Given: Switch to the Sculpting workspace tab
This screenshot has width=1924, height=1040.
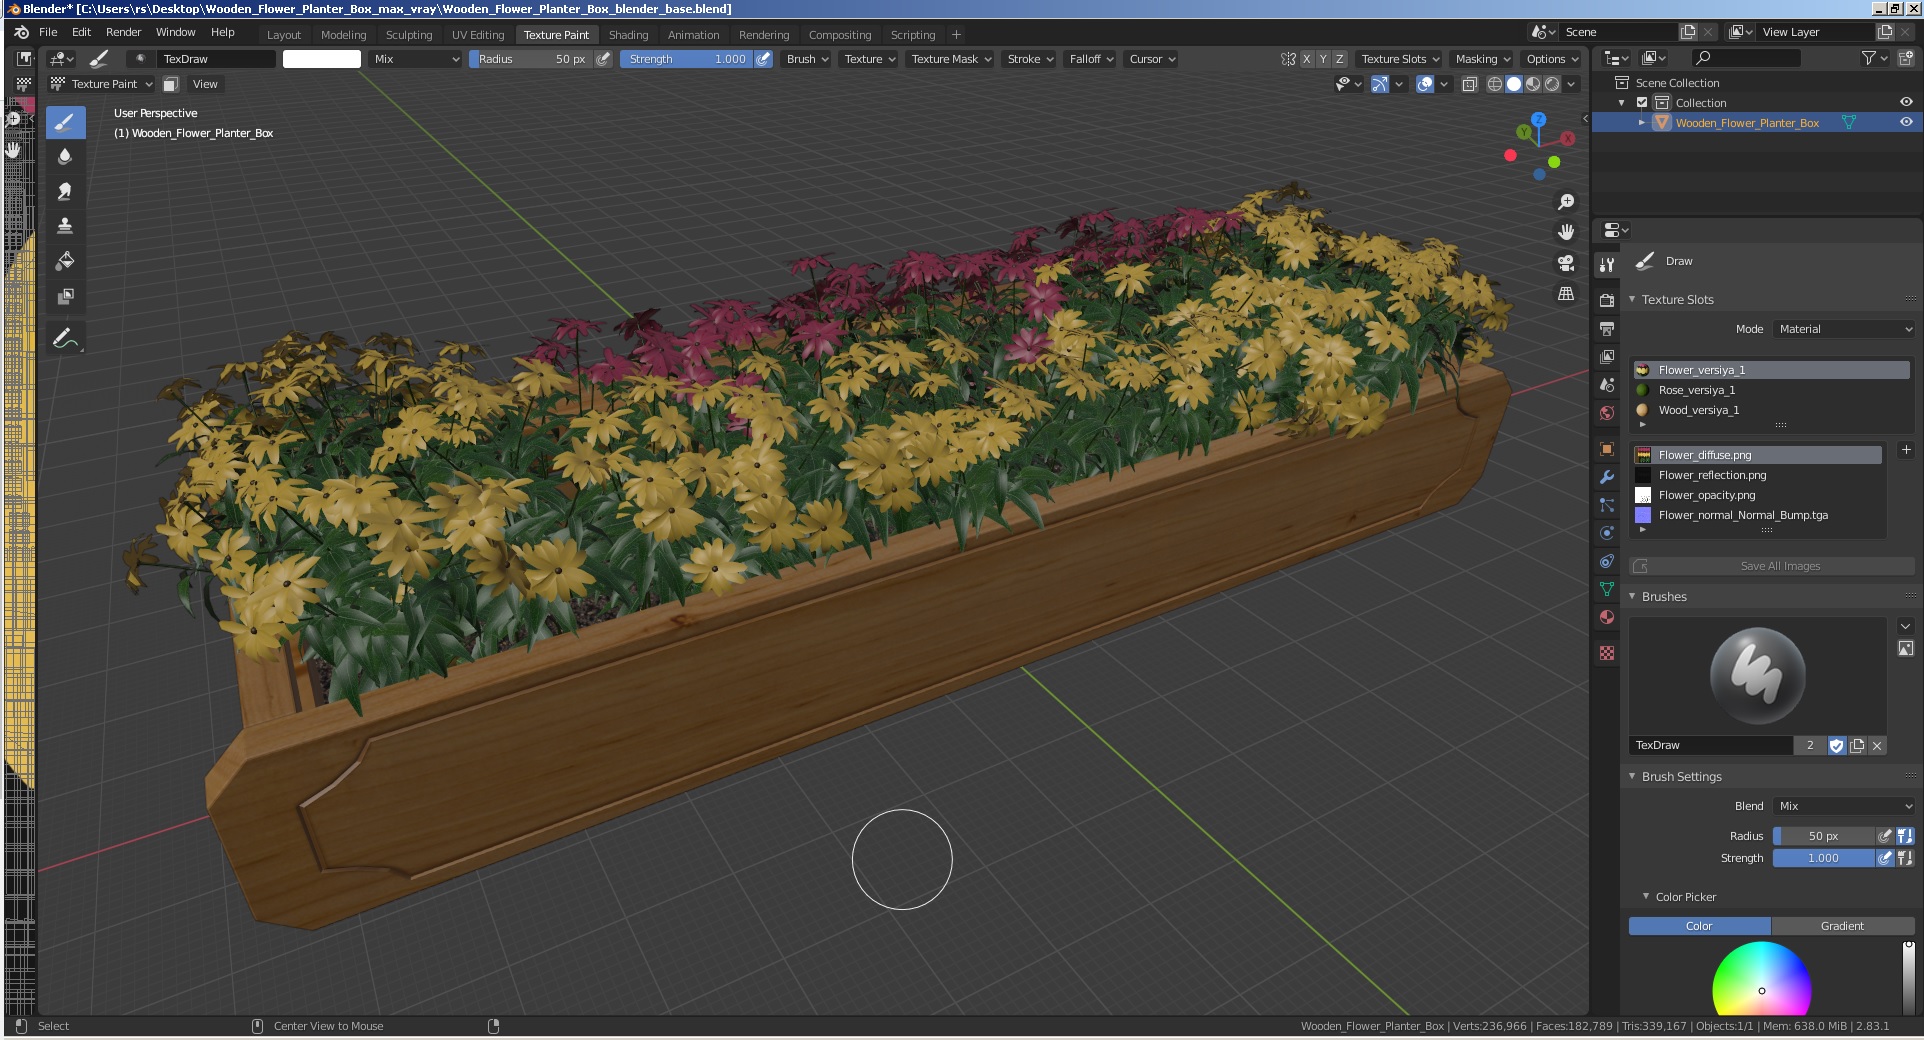Looking at the screenshot, I should (x=409, y=34).
